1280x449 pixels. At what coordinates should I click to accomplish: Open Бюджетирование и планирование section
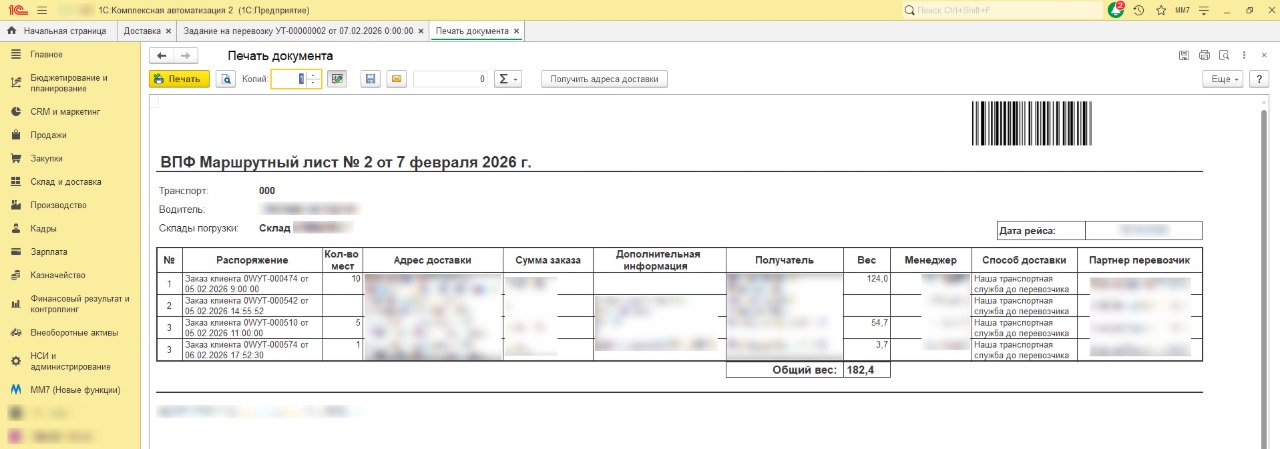pyautogui.click(x=70, y=83)
